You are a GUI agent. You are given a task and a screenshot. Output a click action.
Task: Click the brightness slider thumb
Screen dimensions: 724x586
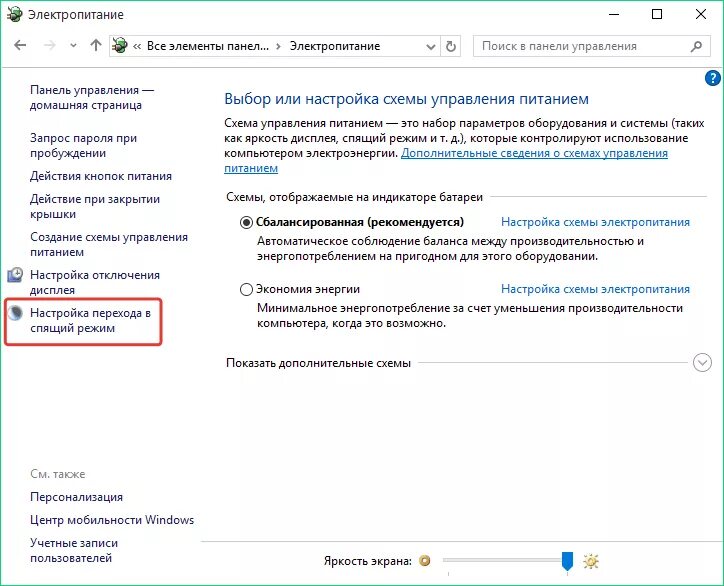pyautogui.click(x=567, y=561)
